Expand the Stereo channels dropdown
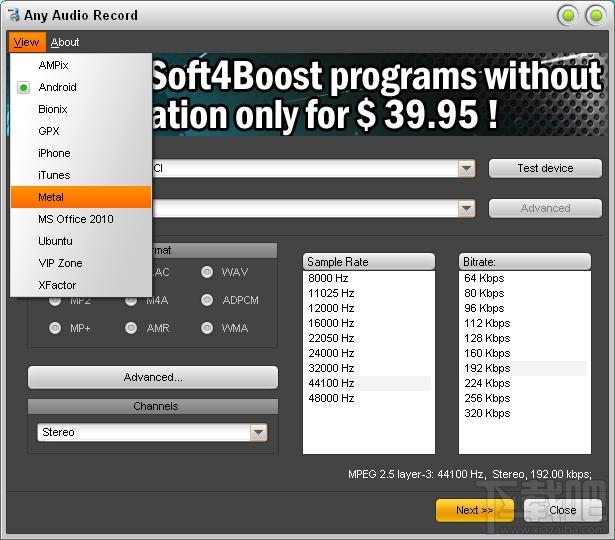The width and height of the screenshot is (615, 540). click(x=258, y=433)
